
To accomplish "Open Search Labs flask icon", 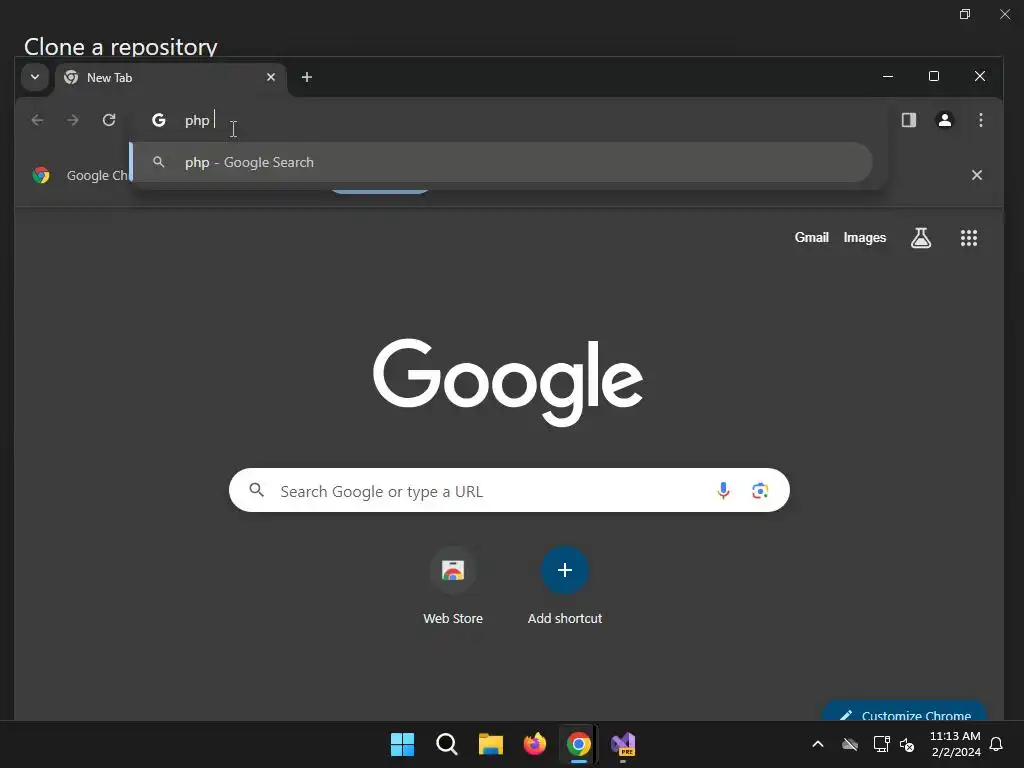I will [x=921, y=238].
